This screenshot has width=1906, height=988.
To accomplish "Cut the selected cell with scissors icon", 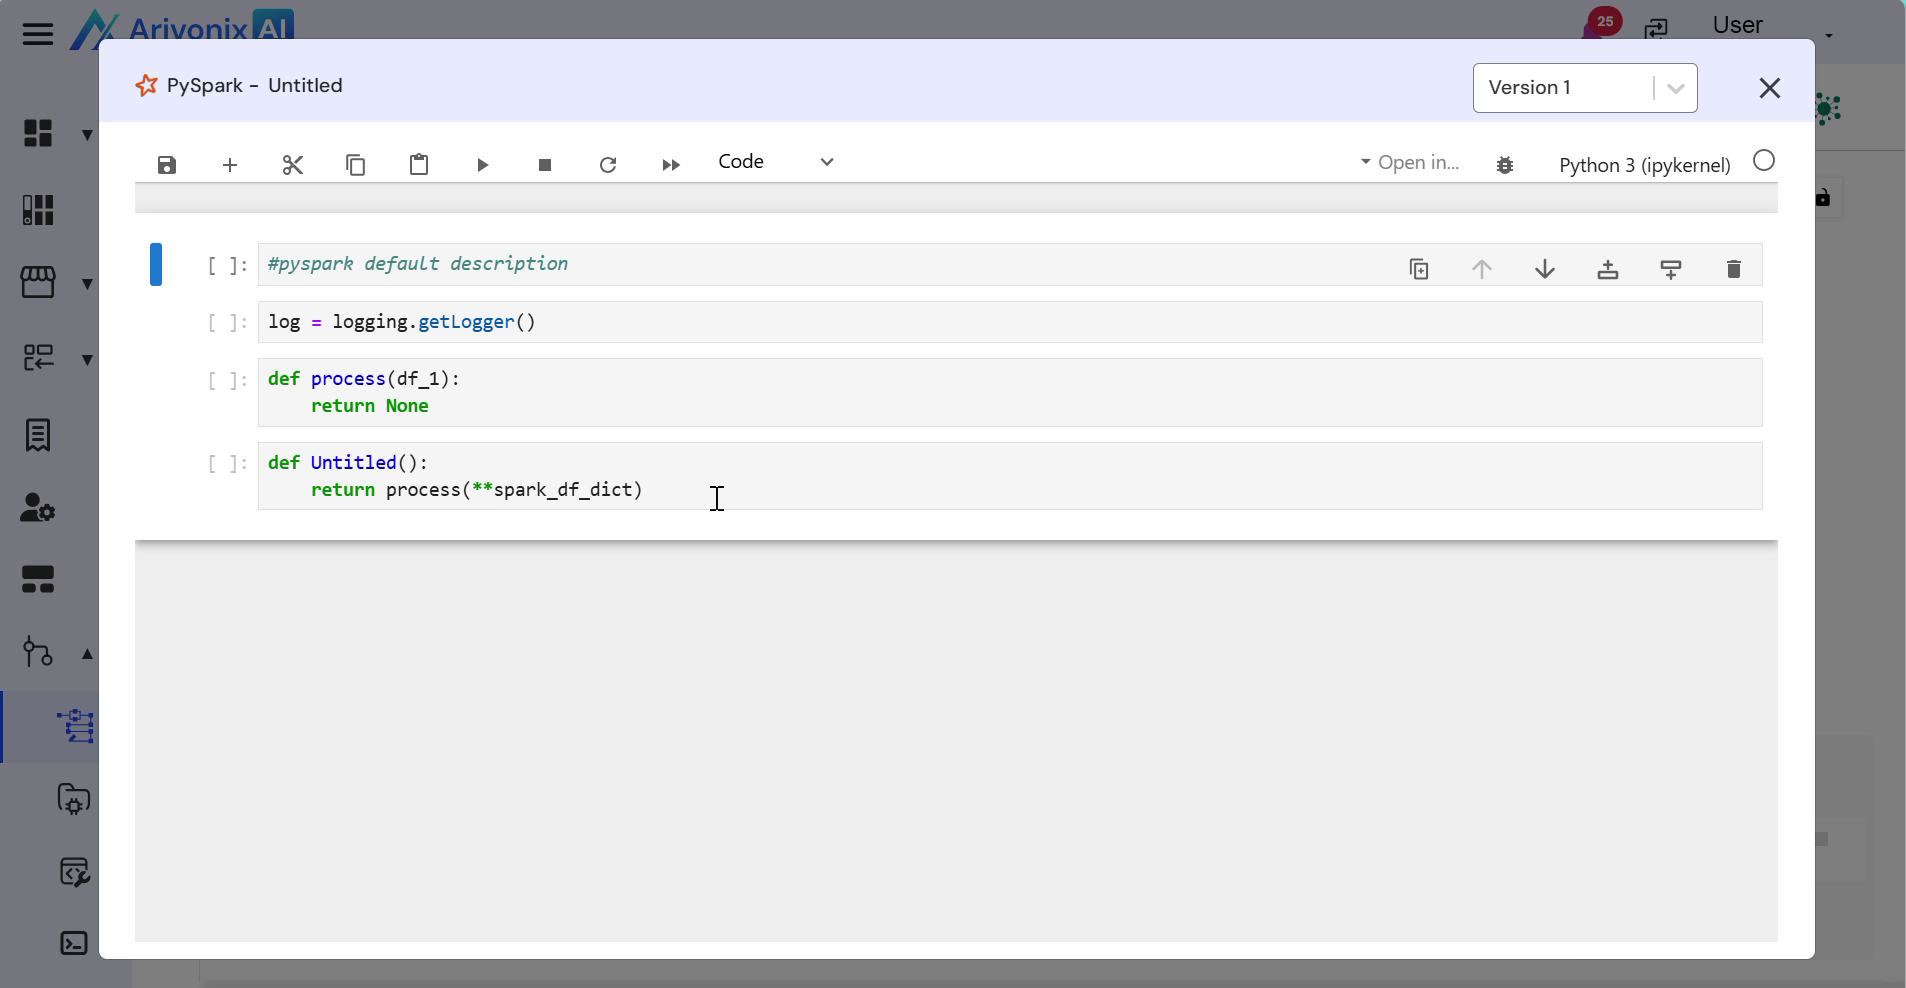I will click(x=293, y=165).
